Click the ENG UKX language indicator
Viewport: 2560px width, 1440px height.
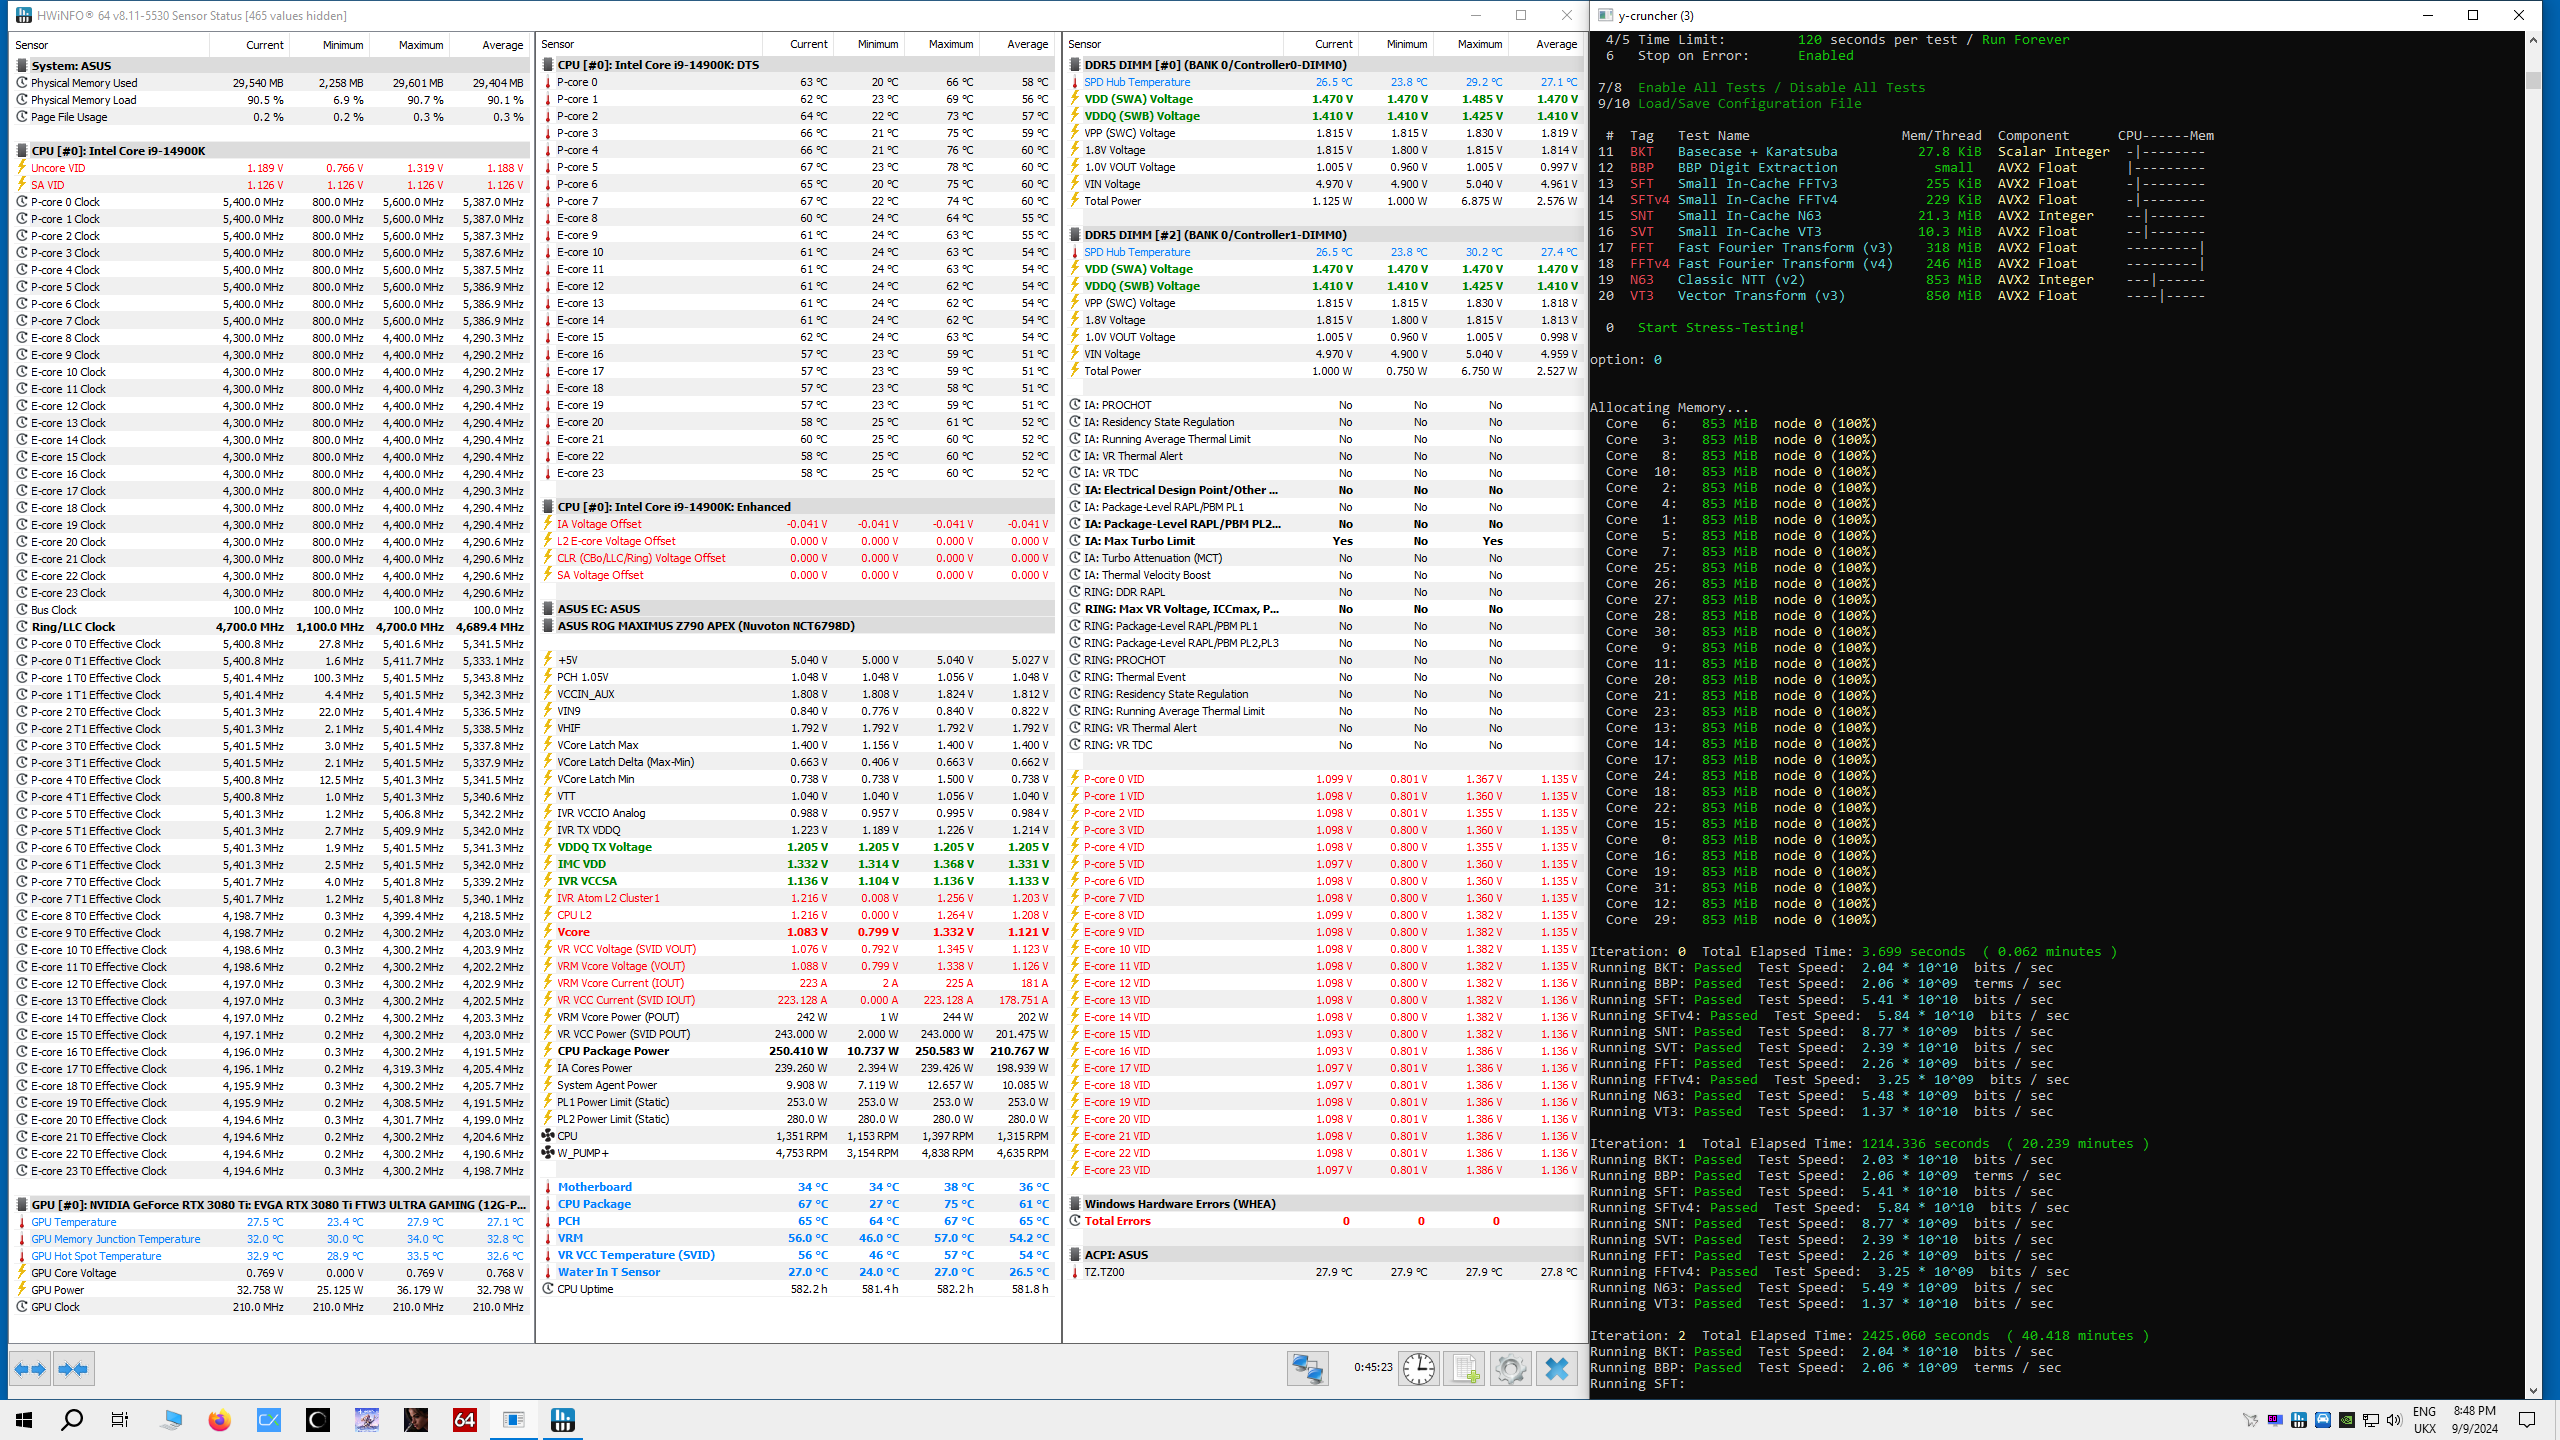click(x=2424, y=1420)
